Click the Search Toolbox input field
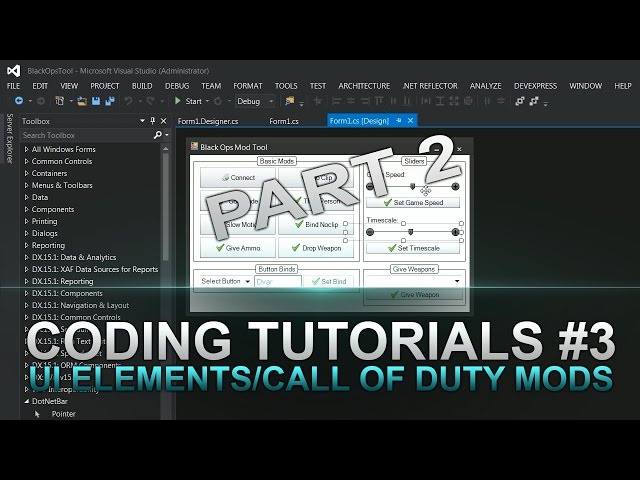This screenshot has height=480, width=640. point(87,135)
